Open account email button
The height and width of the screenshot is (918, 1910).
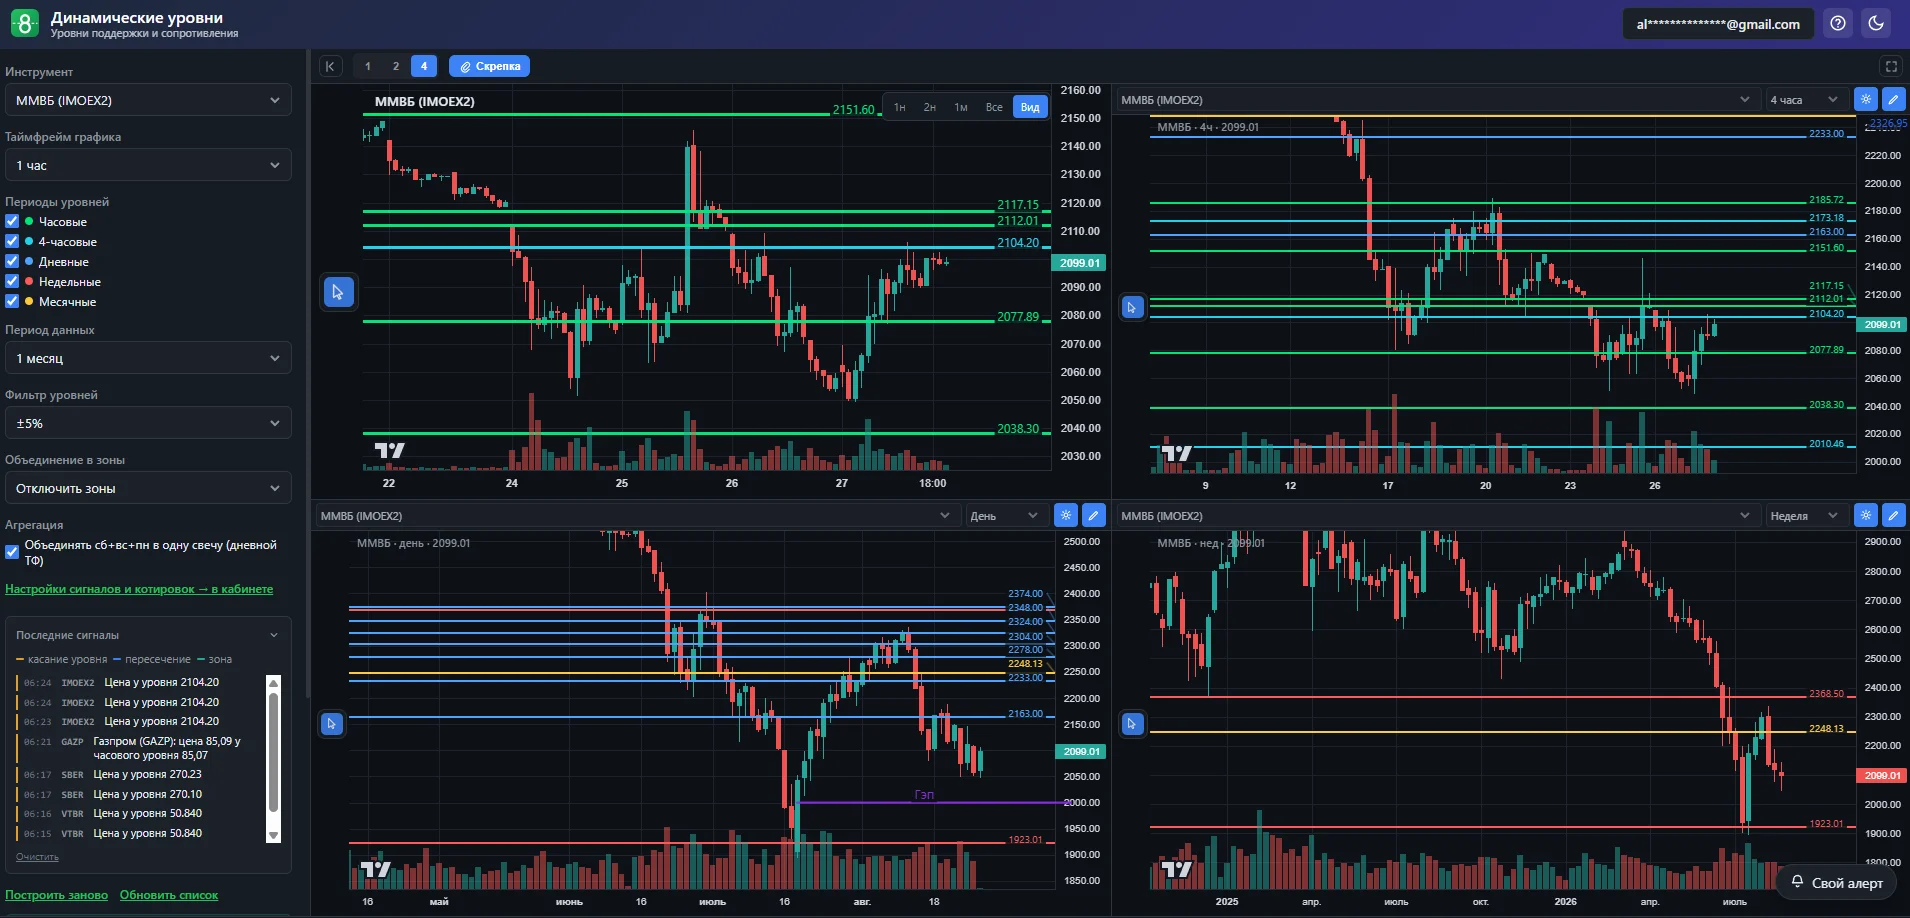(x=1718, y=24)
